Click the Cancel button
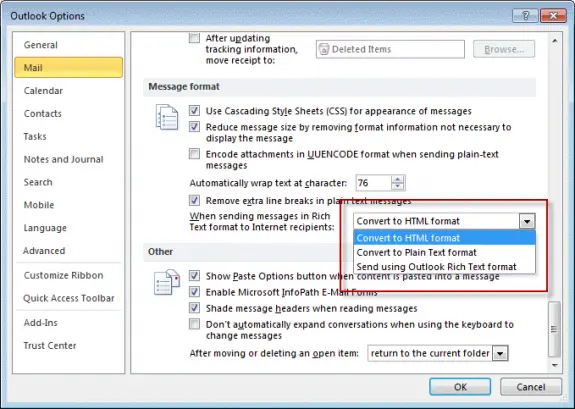Screen dimensions: 575x409 (x=531, y=387)
